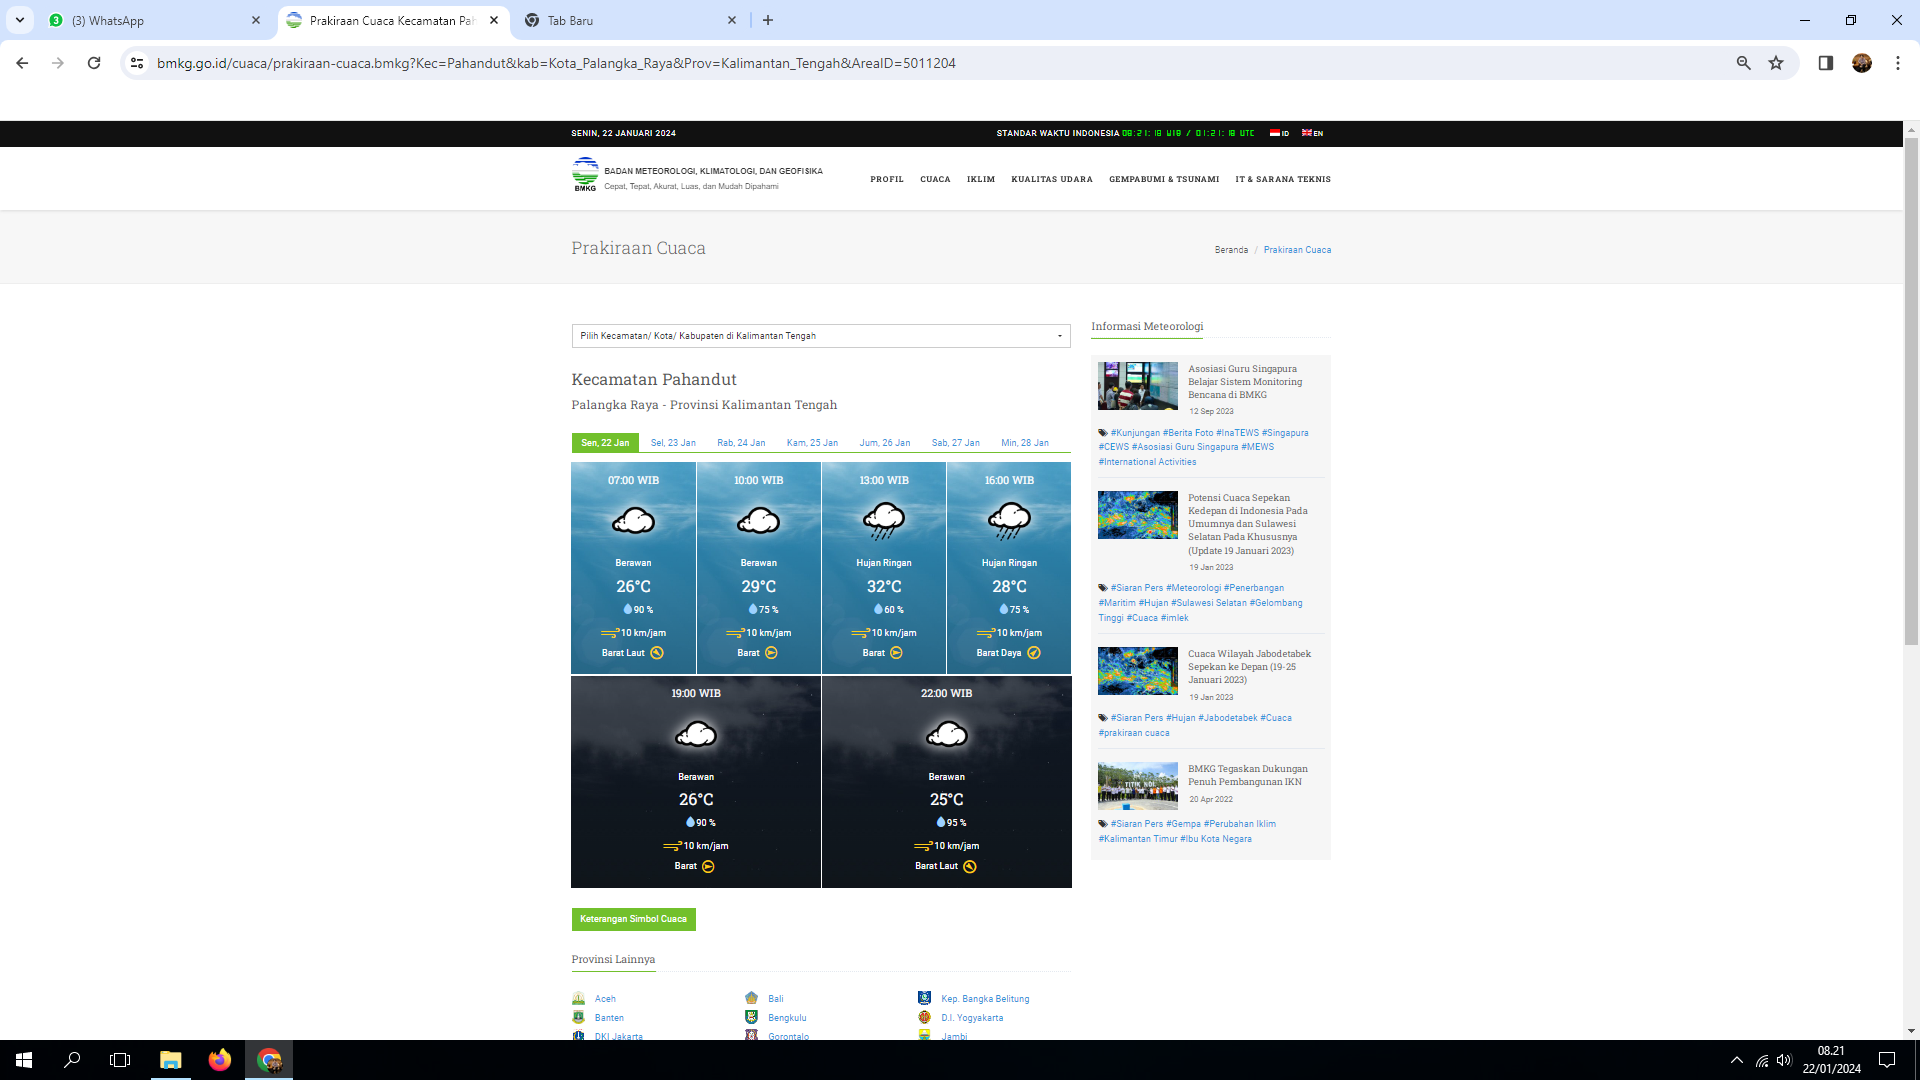Click the light rain icon for 13:00 WIB
Viewport: 1920px width, 1080px height.
(x=884, y=521)
